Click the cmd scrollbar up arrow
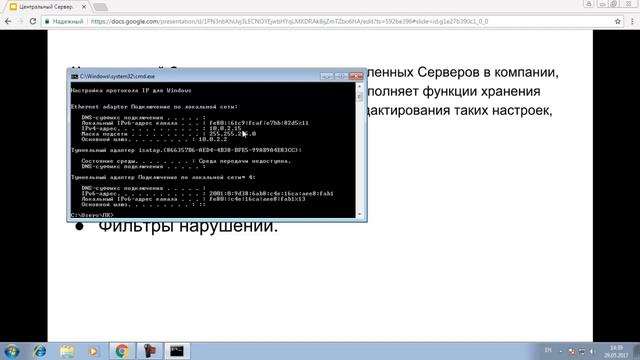The height and width of the screenshot is (360, 640). pos(360,86)
